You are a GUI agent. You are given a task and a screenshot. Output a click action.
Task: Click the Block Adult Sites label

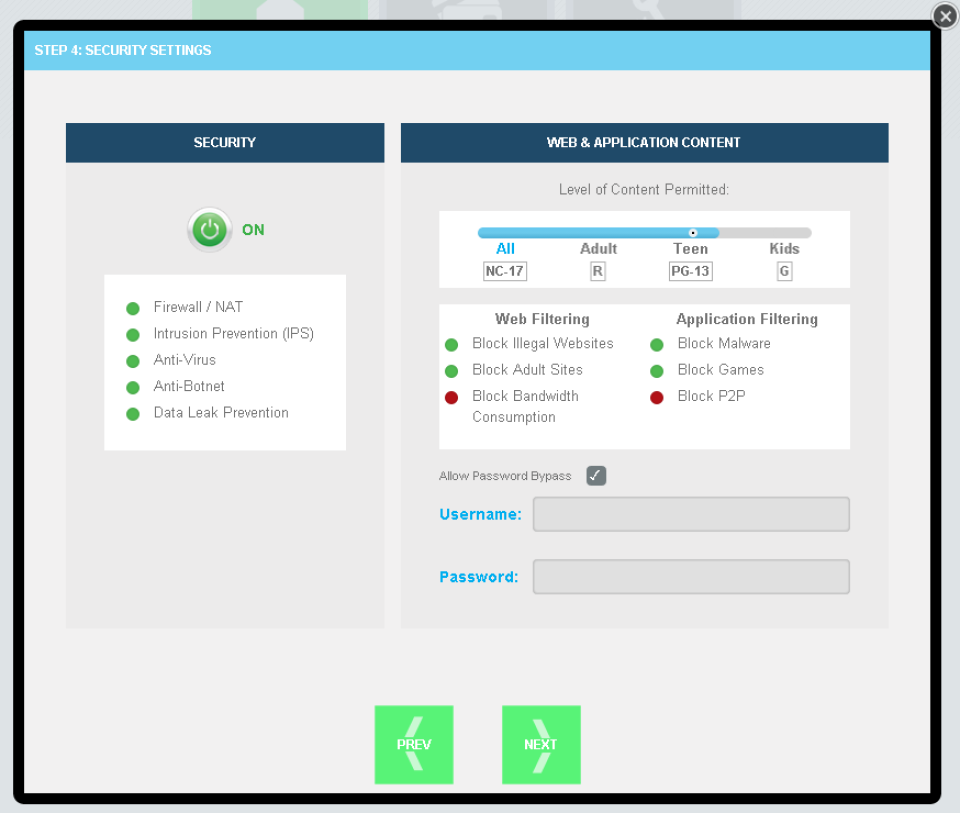(x=527, y=369)
